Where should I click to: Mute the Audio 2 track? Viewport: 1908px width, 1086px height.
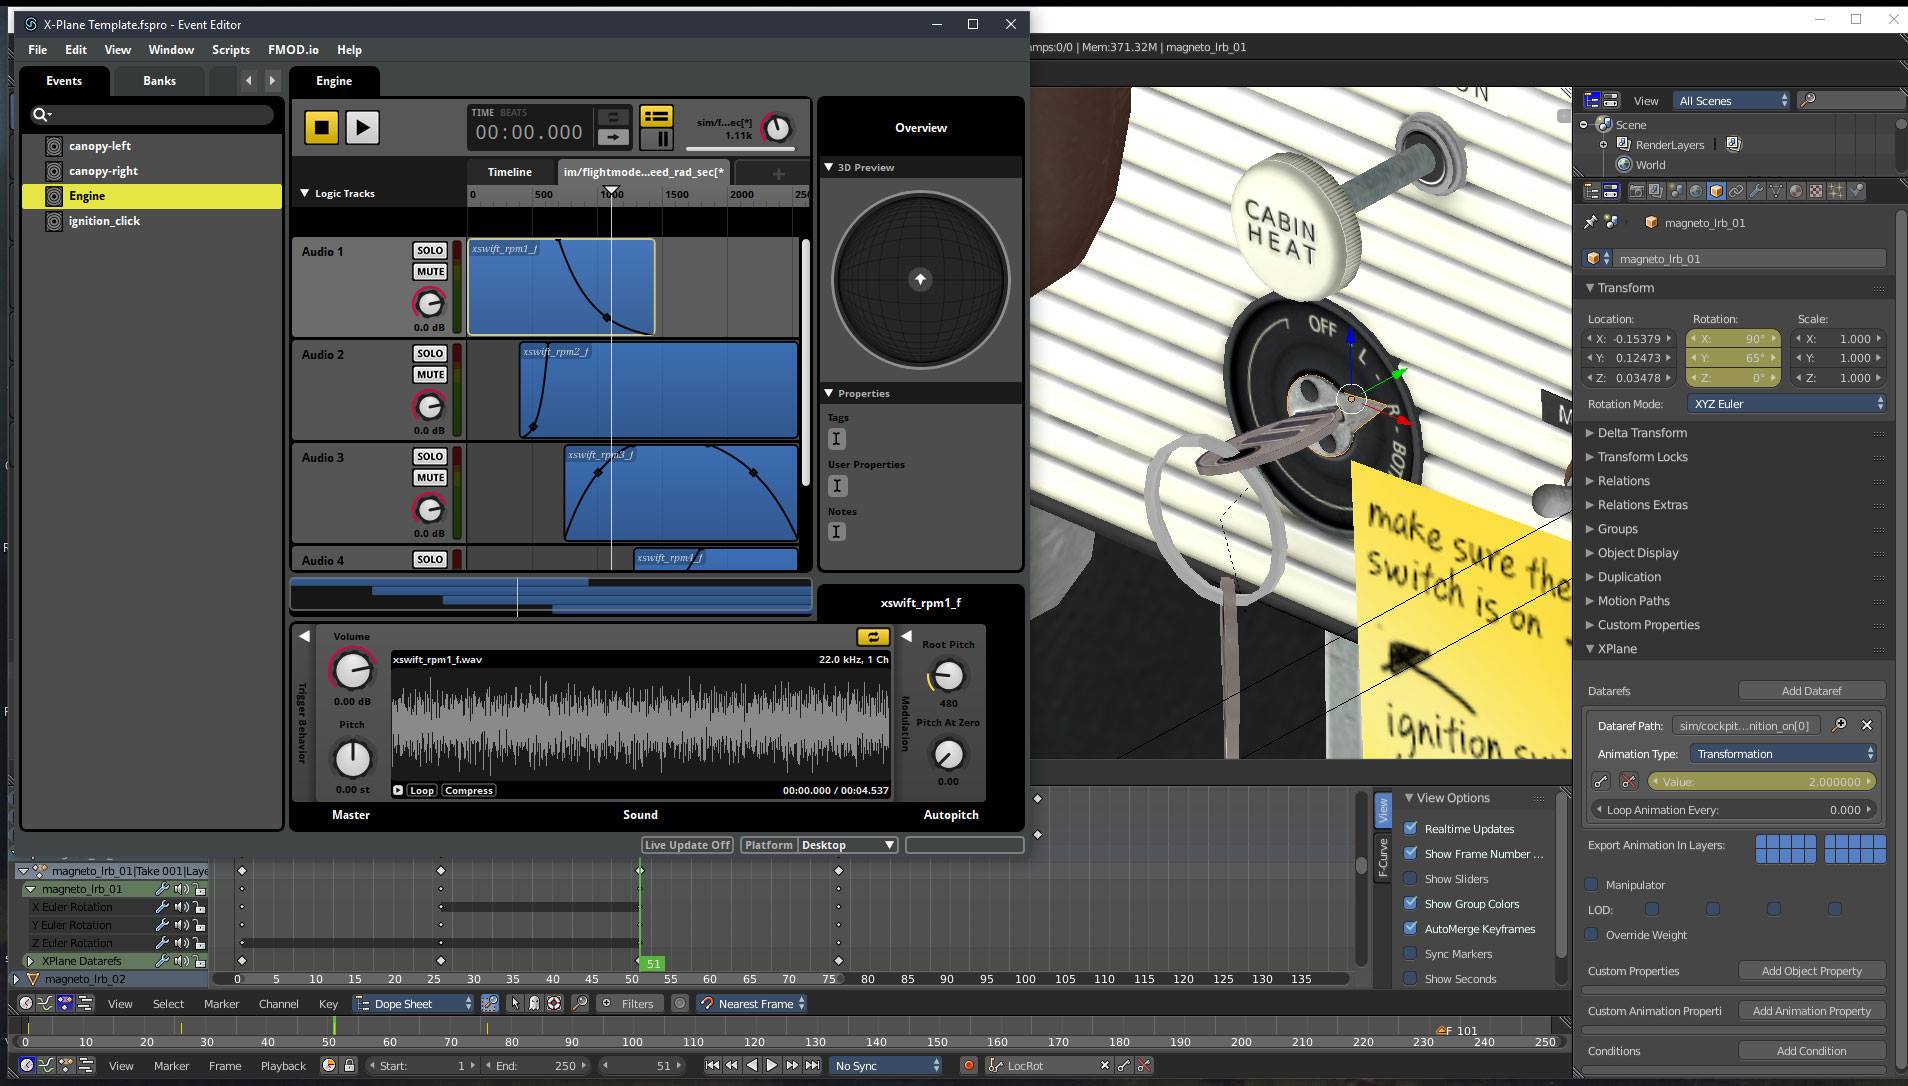click(430, 375)
